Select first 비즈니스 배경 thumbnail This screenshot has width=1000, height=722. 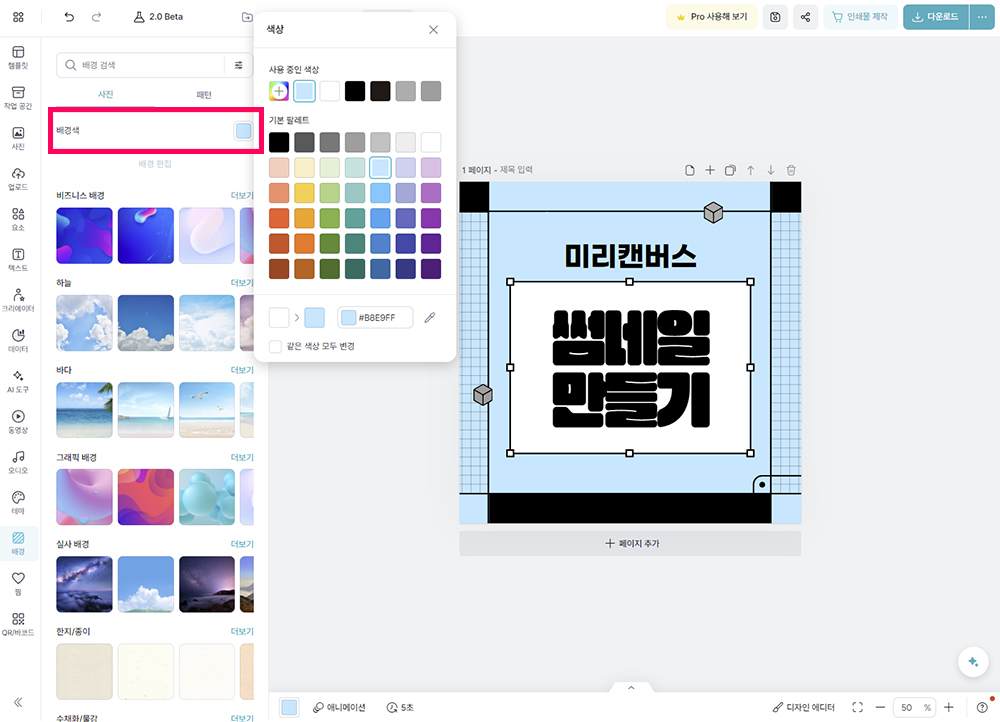(84, 235)
